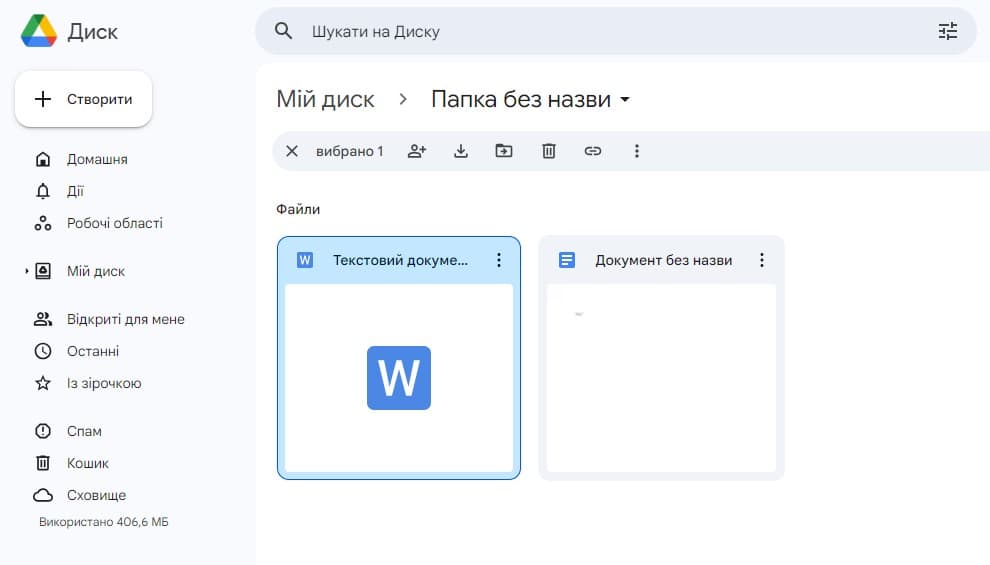
Task: Click the share (add person) icon
Action: pyautogui.click(x=417, y=151)
